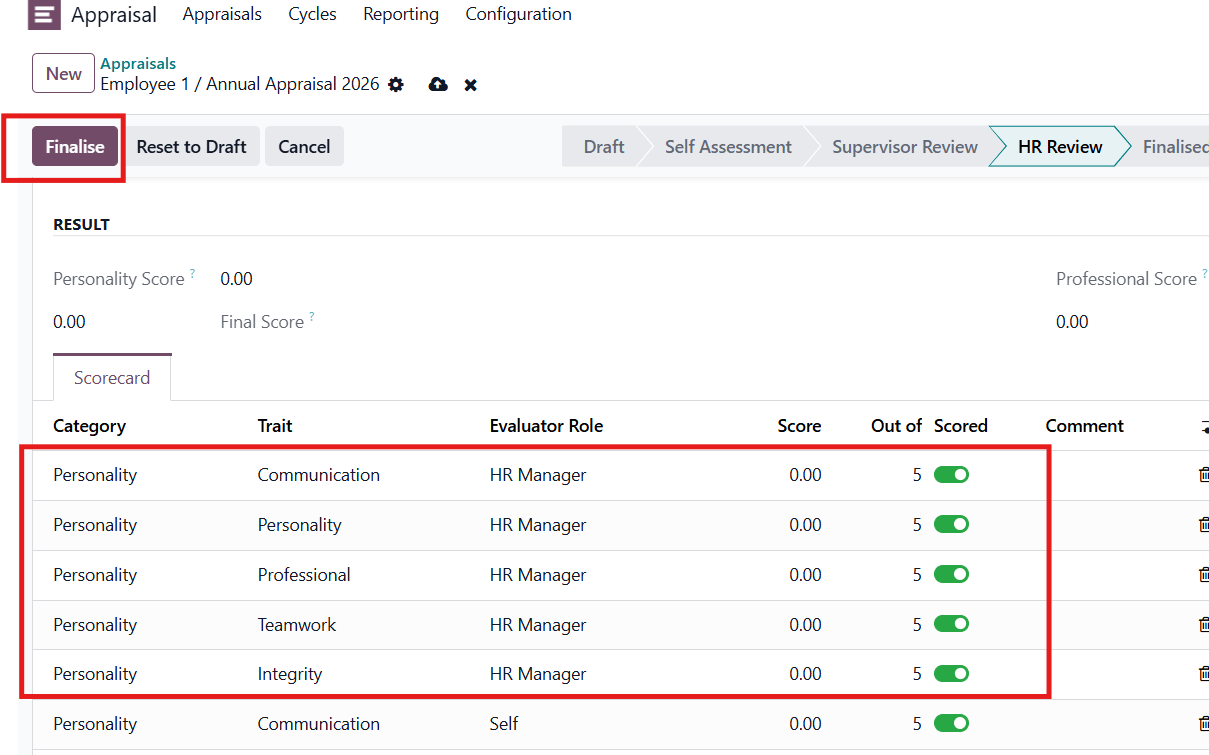Click the Appraisal app title

tap(114, 15)
